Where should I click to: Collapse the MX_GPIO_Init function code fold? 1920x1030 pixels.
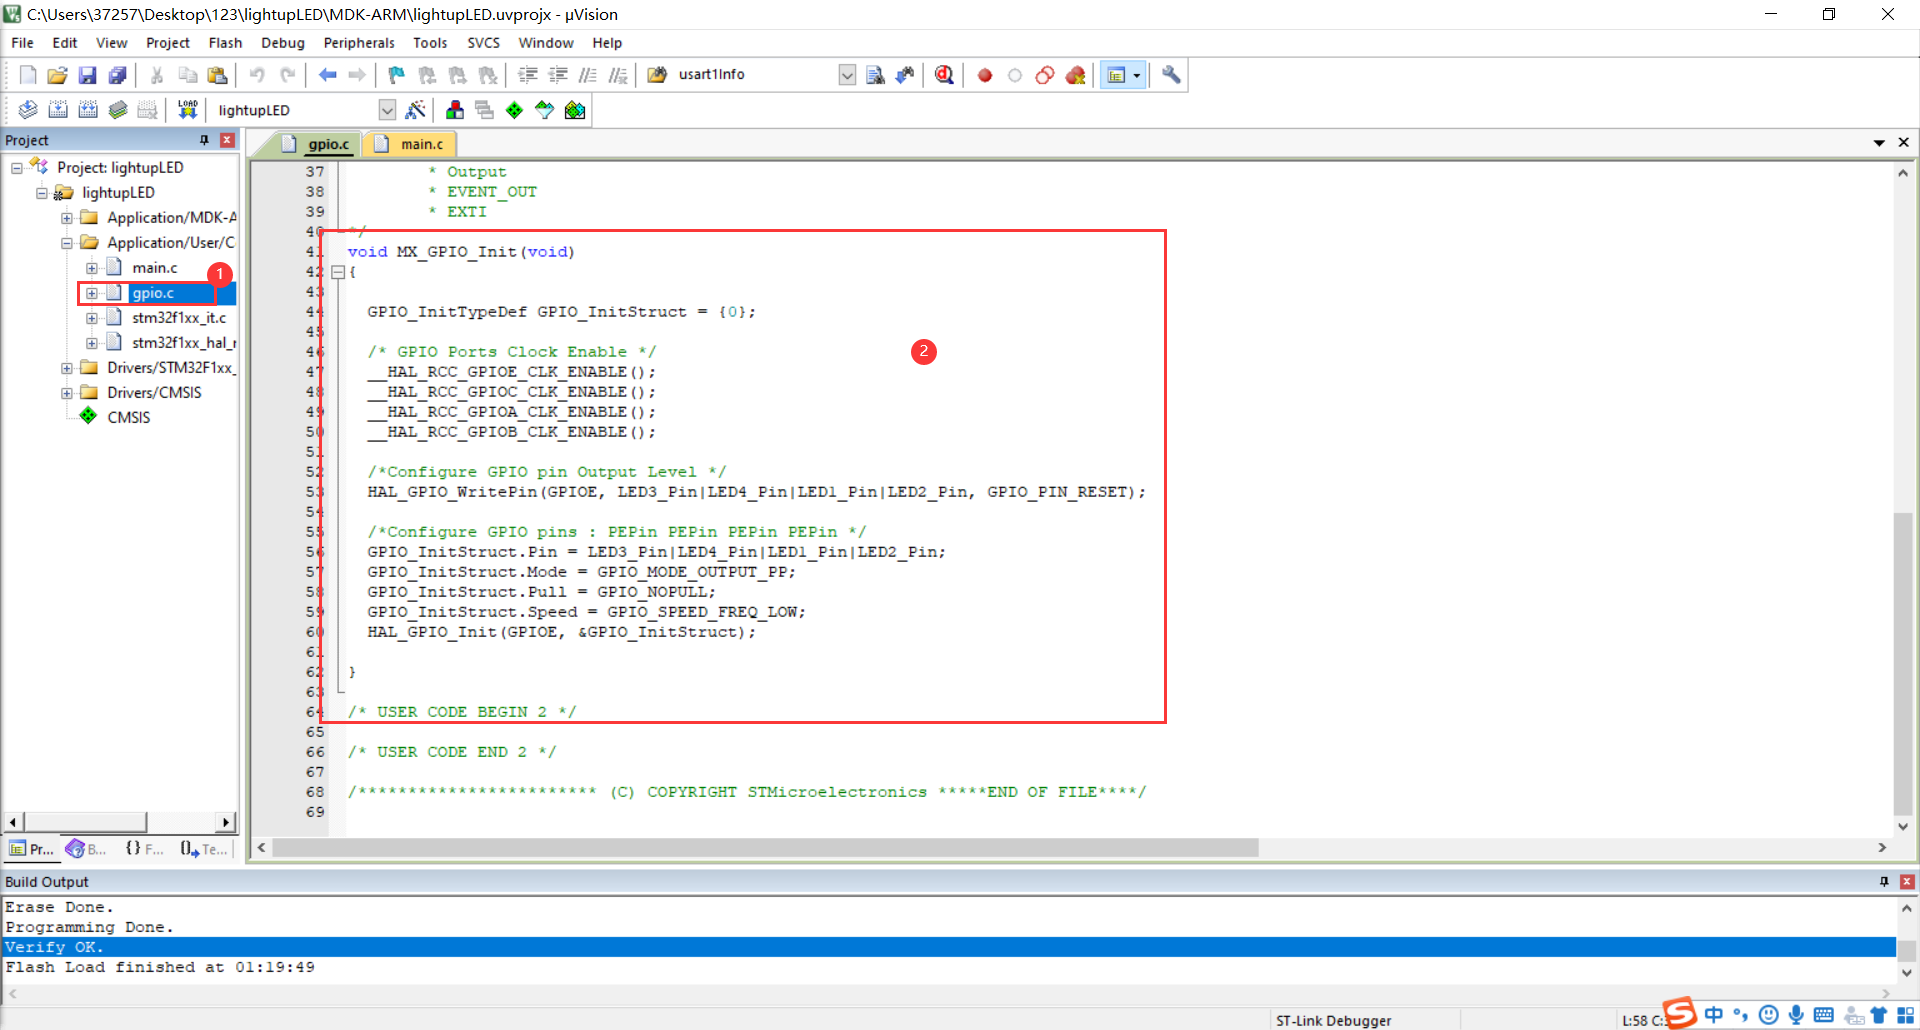pos(338,272)
